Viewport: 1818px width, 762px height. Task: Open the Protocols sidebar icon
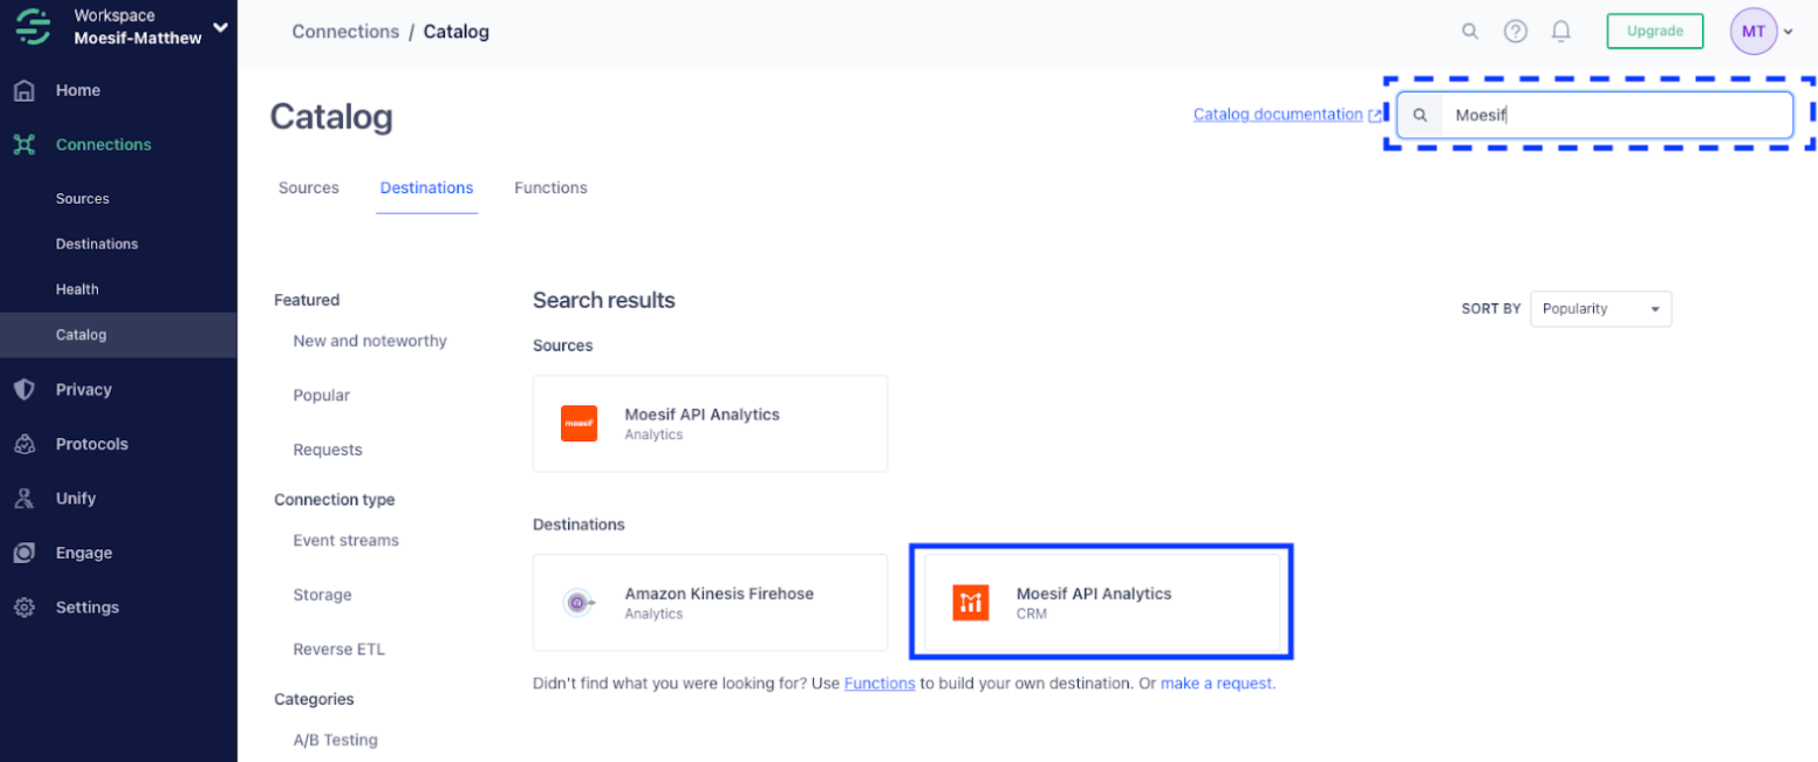pos(24,443)
